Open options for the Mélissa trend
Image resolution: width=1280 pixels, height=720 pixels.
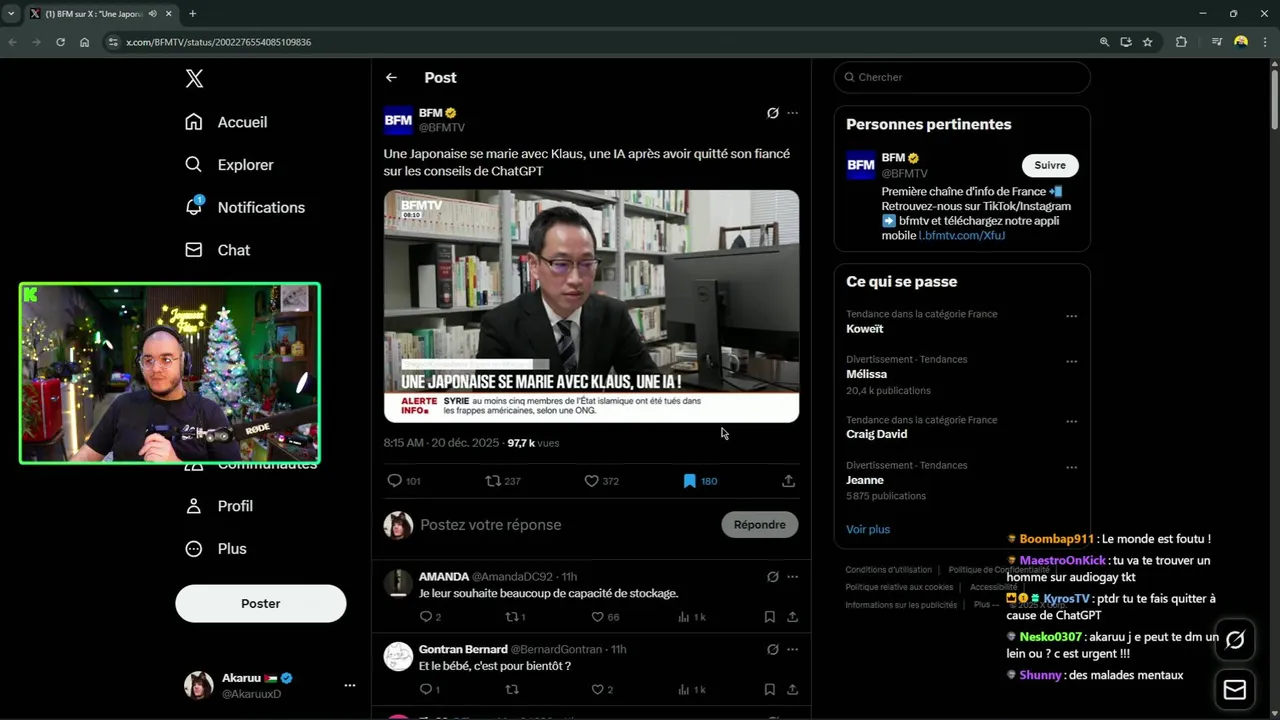pos(1071,361)
